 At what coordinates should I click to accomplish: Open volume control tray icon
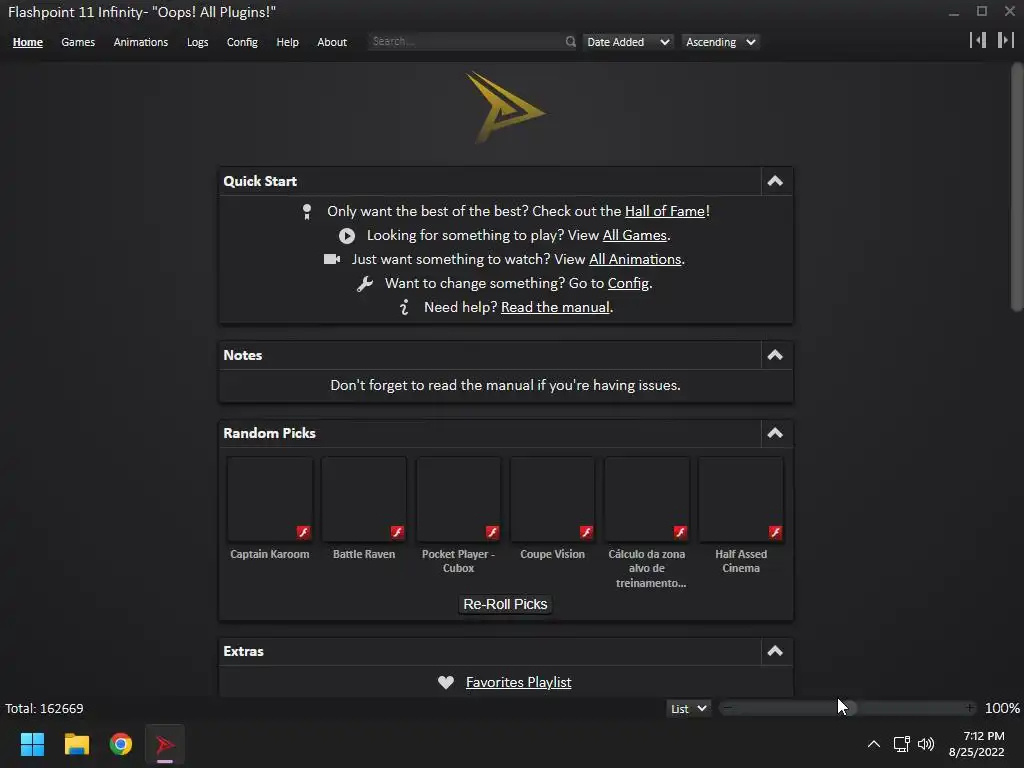tap(926, 744)
